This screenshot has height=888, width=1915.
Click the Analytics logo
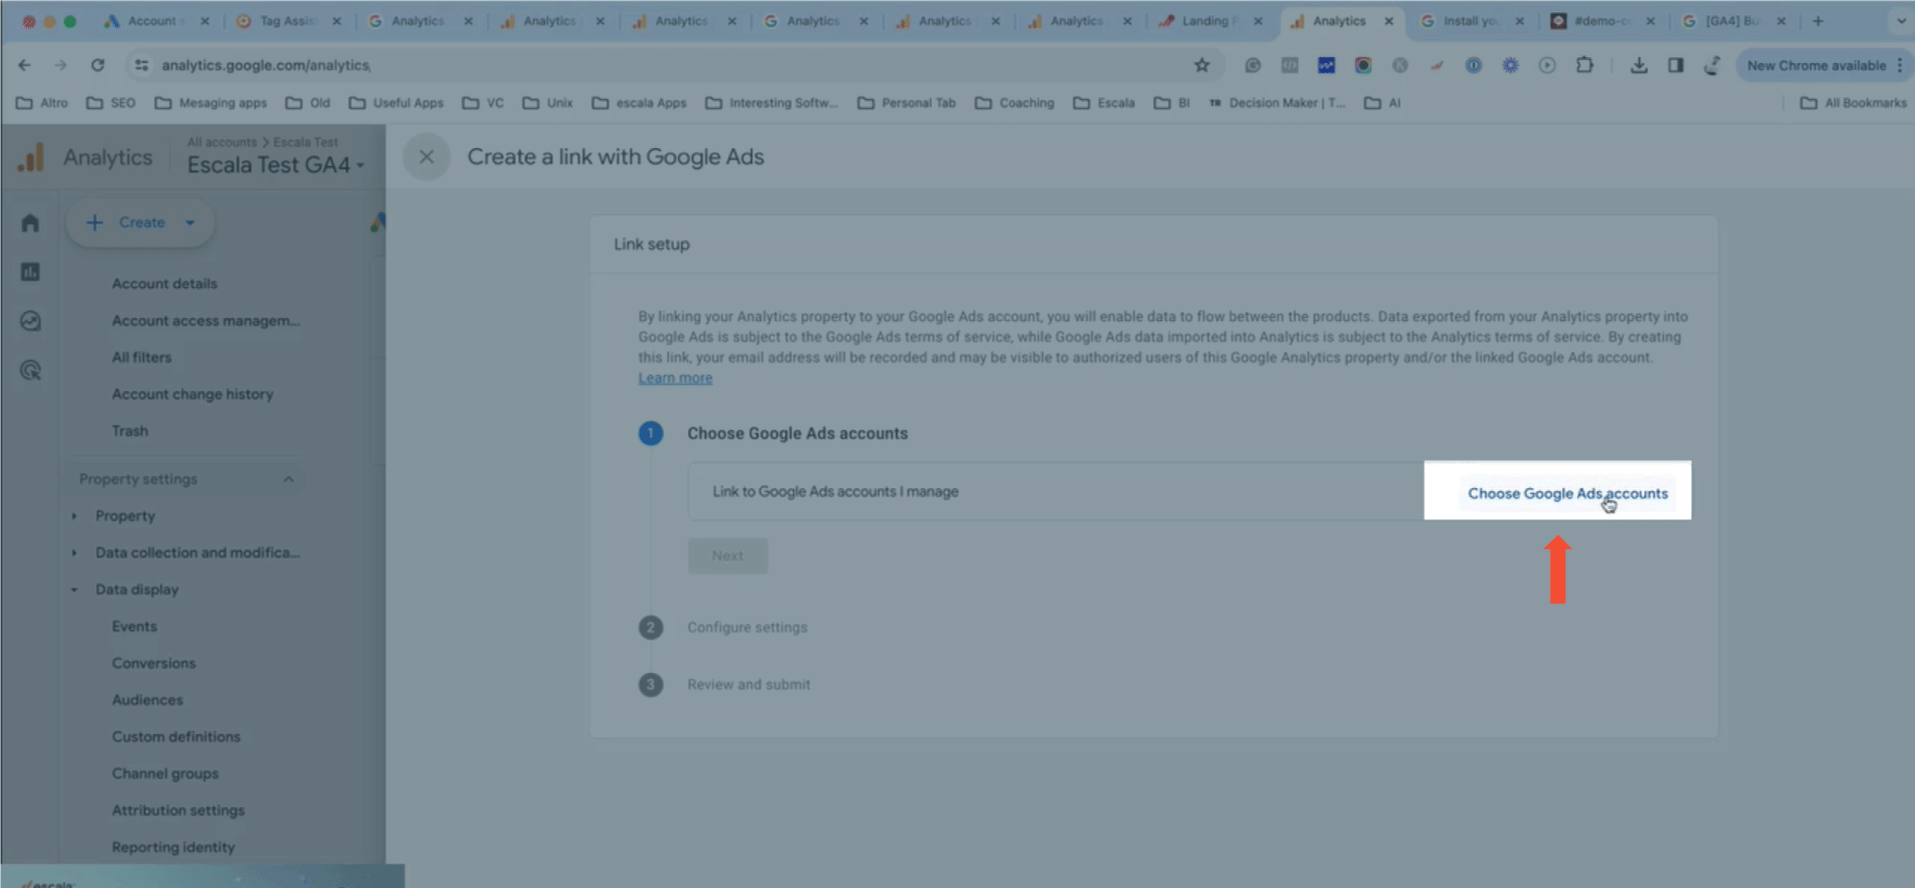coord(32,157)
